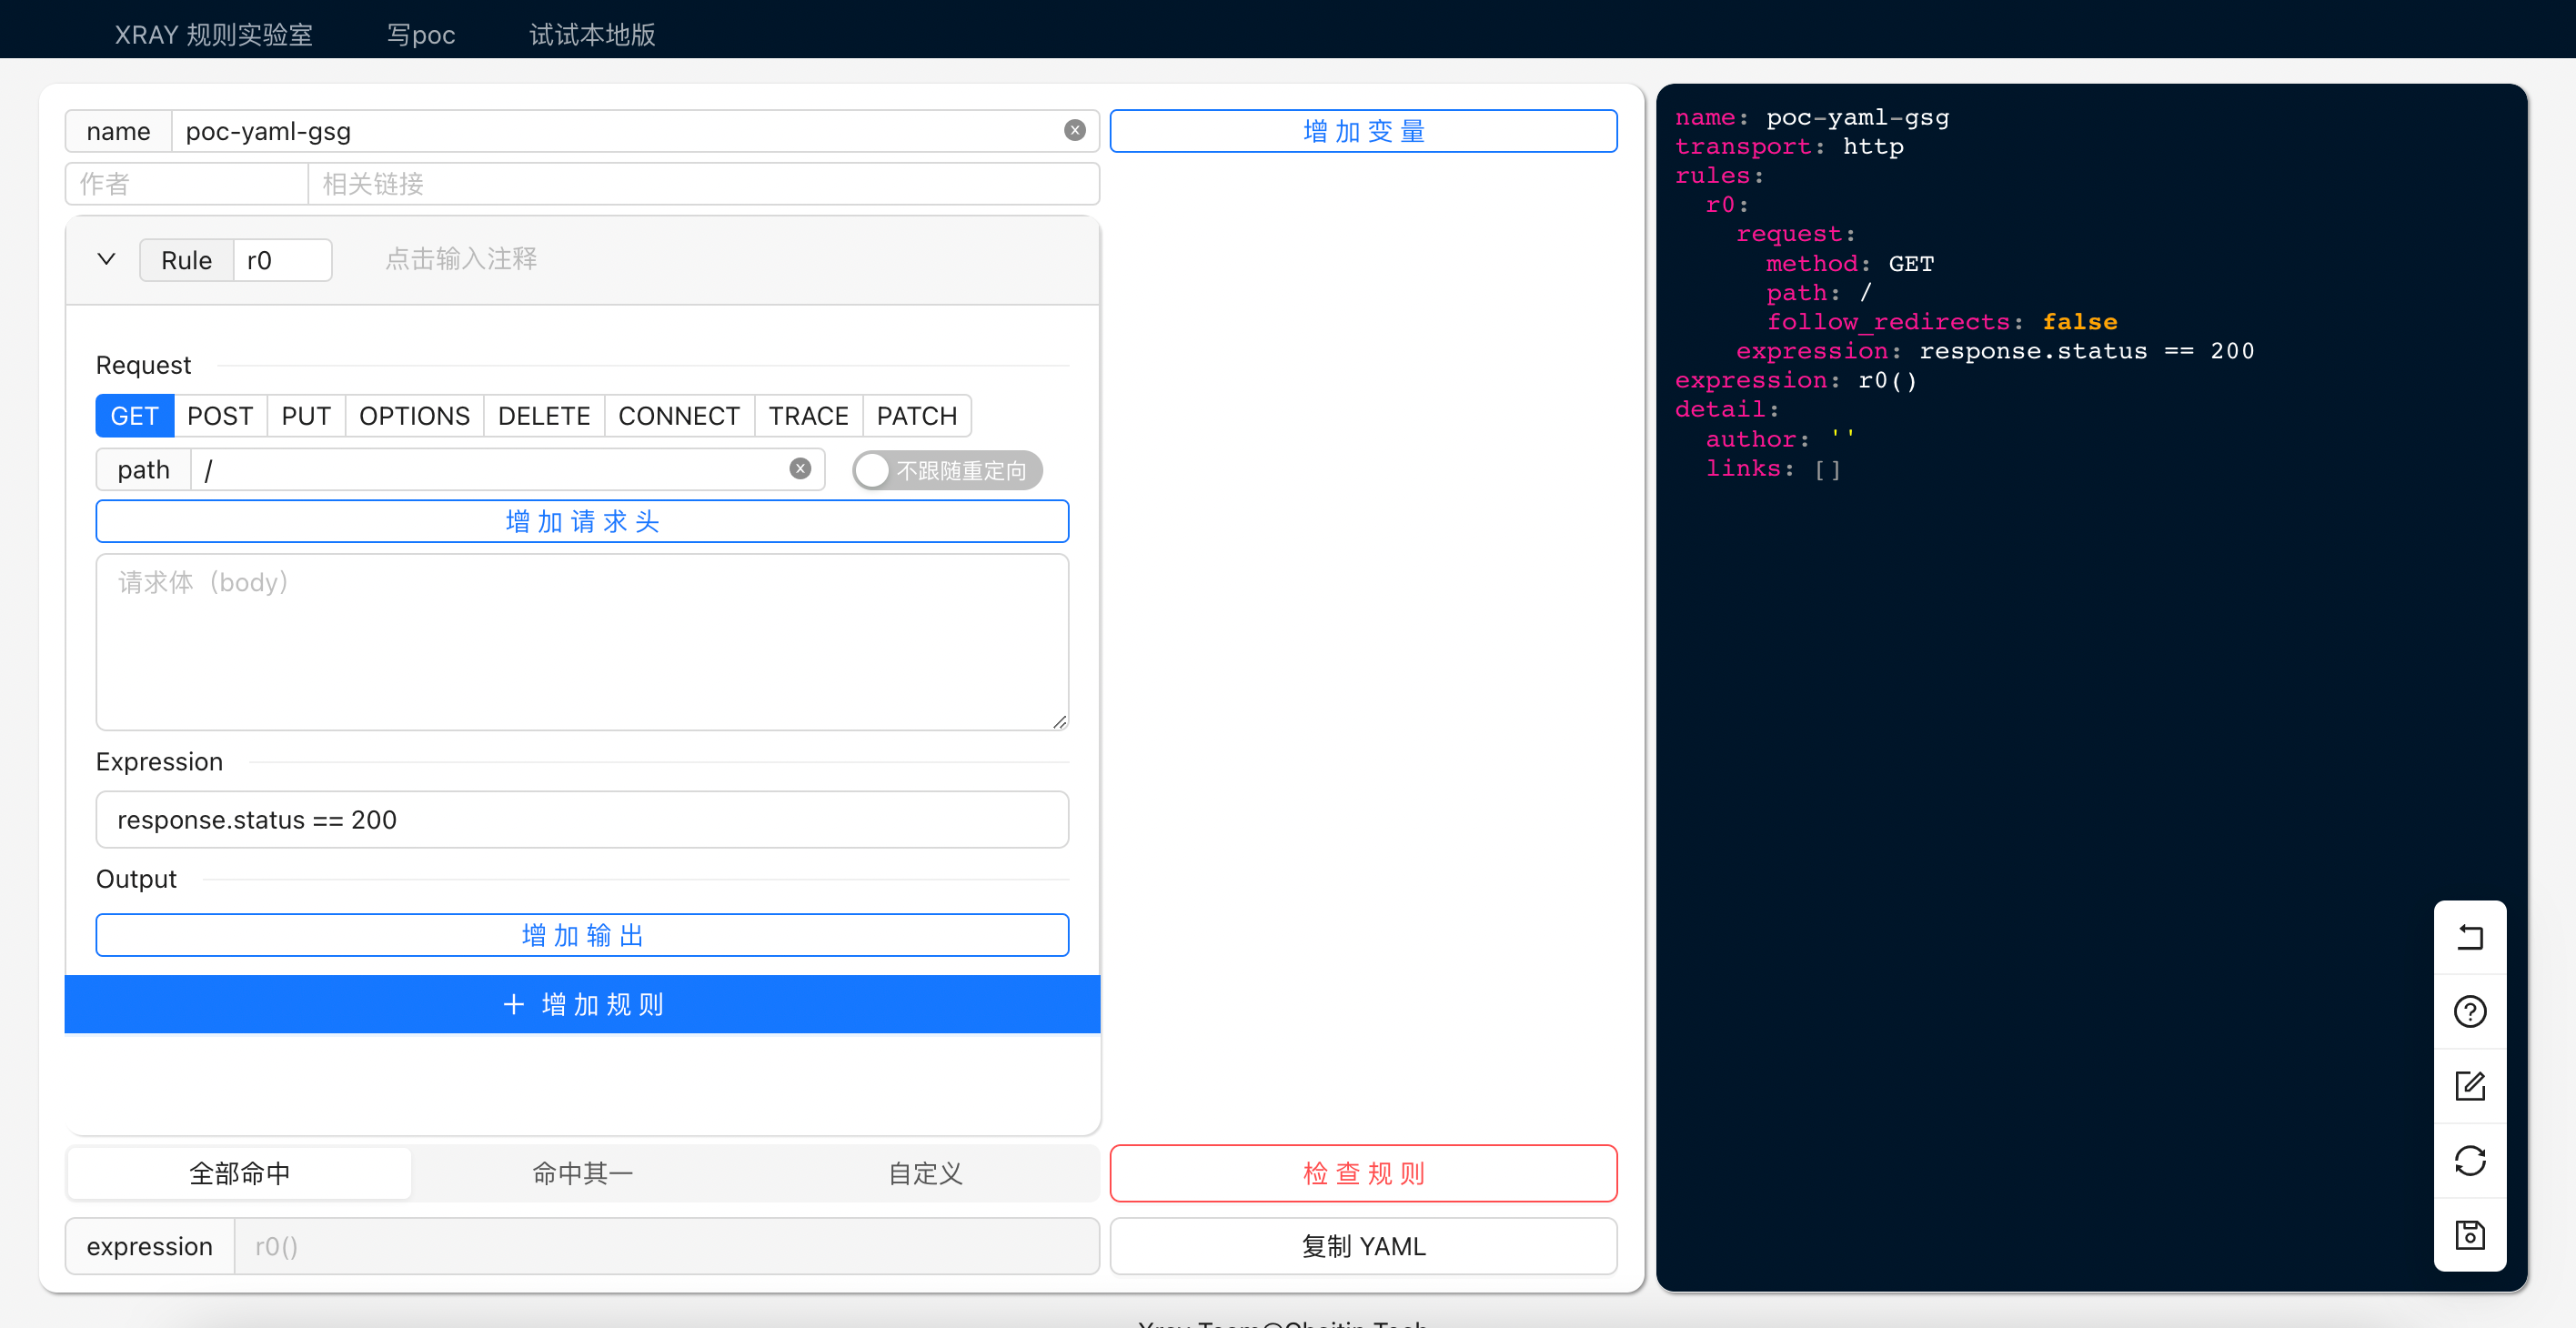2576x1328 pixels.
Task: Clear the name field with X icon
Action: coord(1074,131)
